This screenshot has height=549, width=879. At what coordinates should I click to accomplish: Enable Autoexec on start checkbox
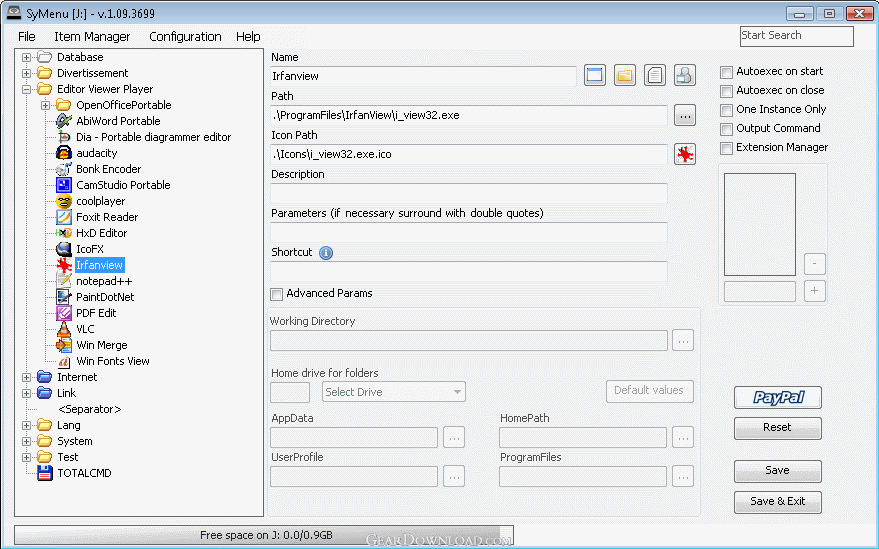click(x=727, y=72)
